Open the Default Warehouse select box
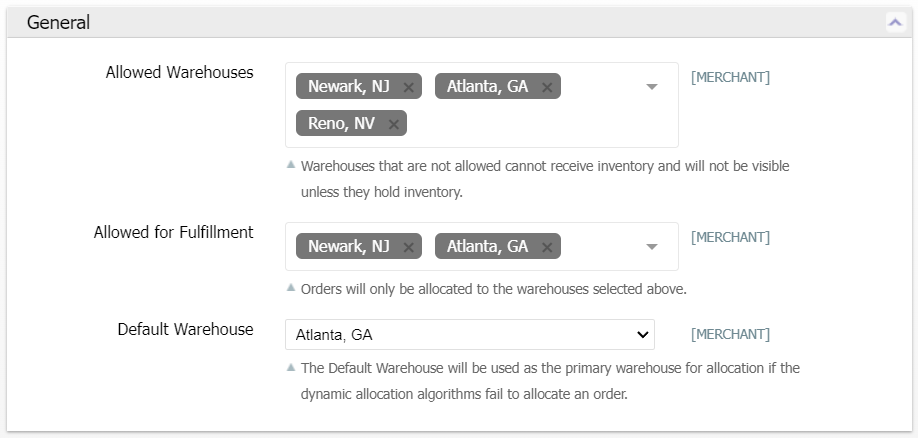The height and width of the screenshot is (438, 918). (x=470, y=335)
